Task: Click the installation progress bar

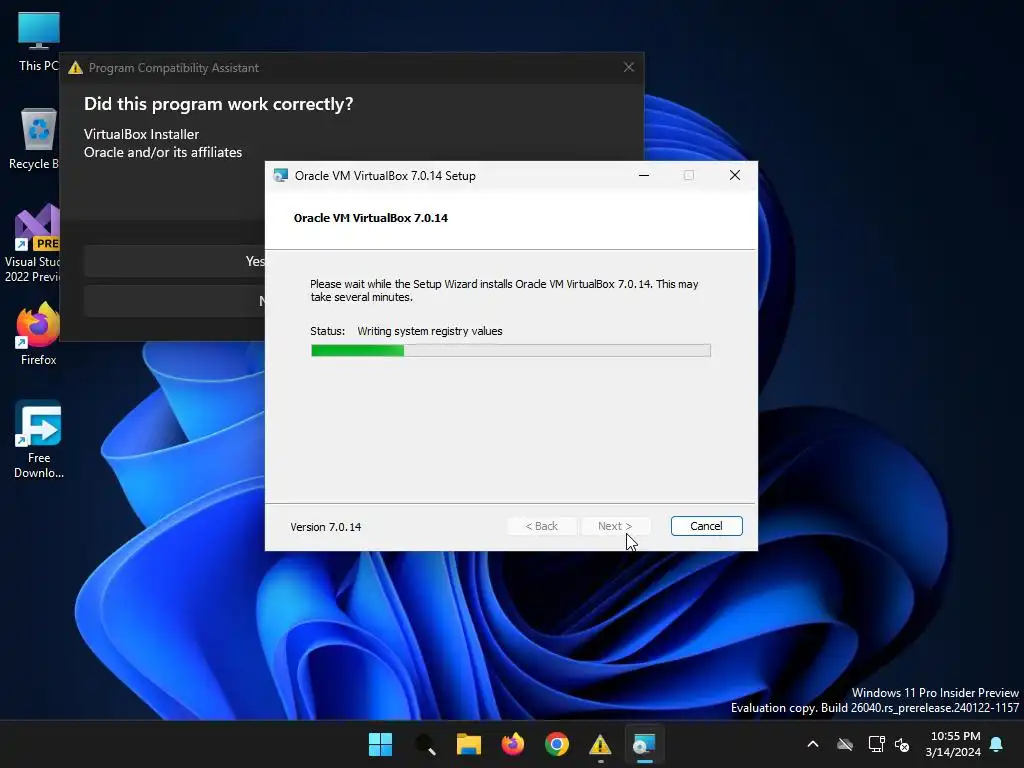Action: [511, 351]
